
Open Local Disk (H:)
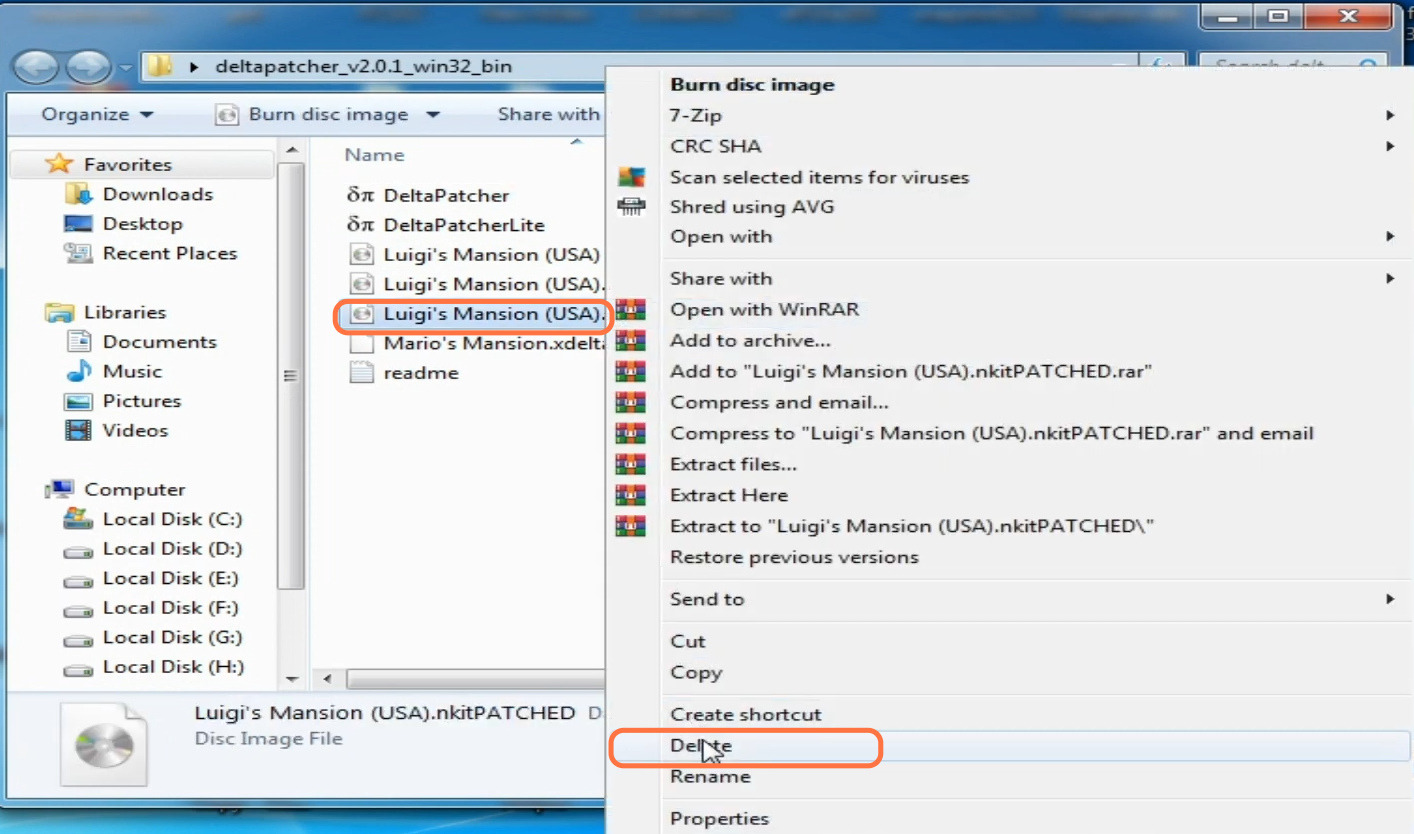click(173, 667)
